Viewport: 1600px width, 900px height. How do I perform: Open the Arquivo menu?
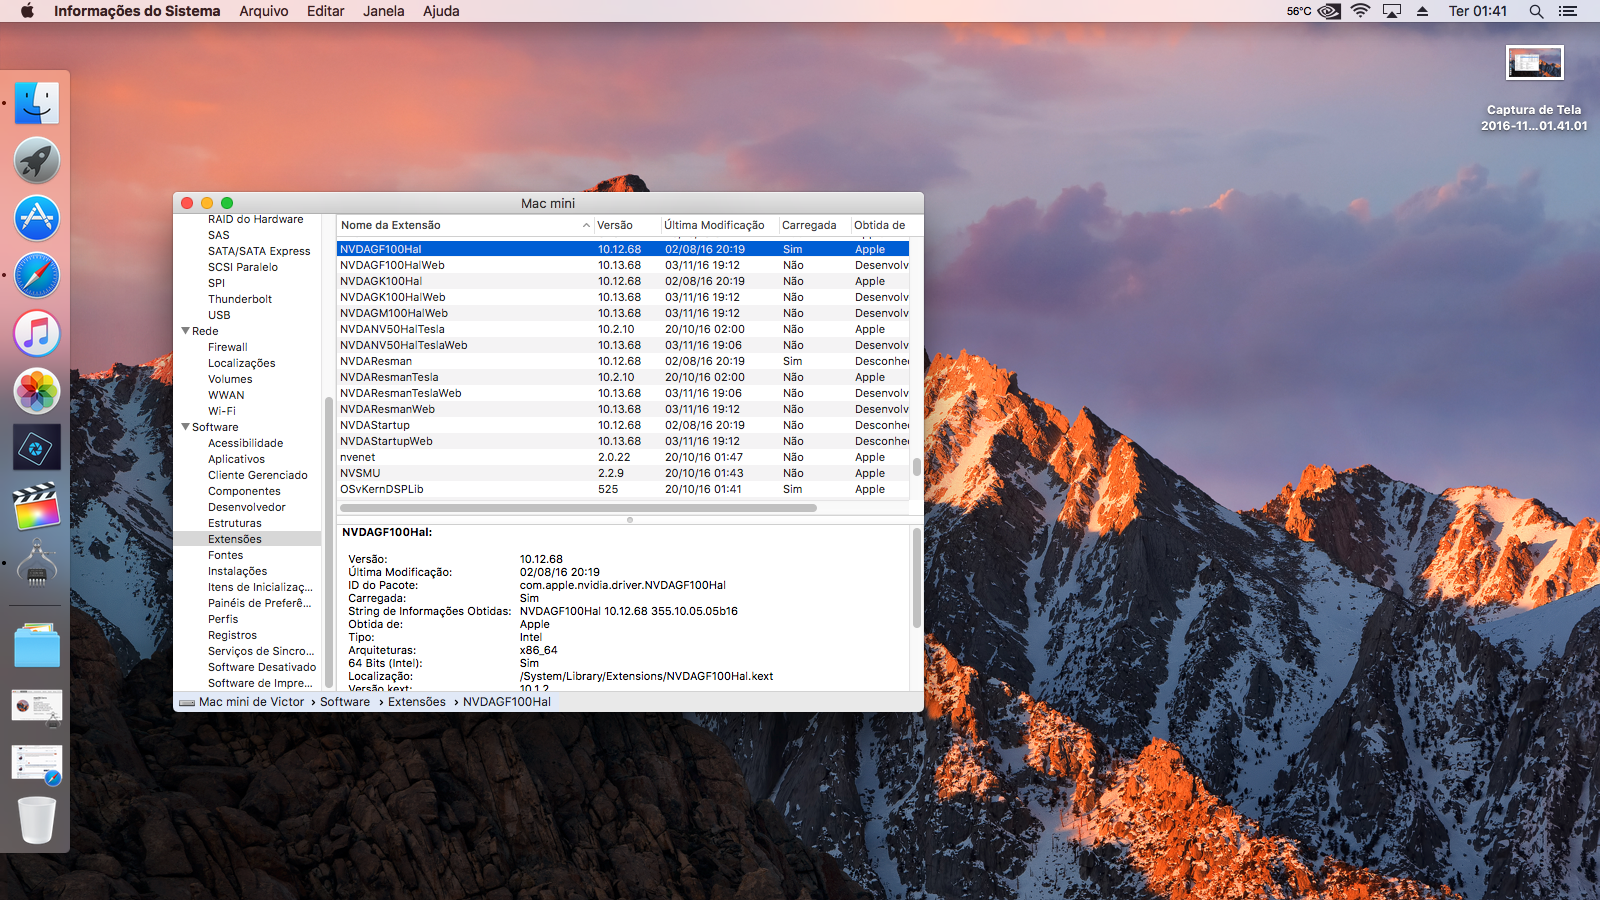point(264,11)
